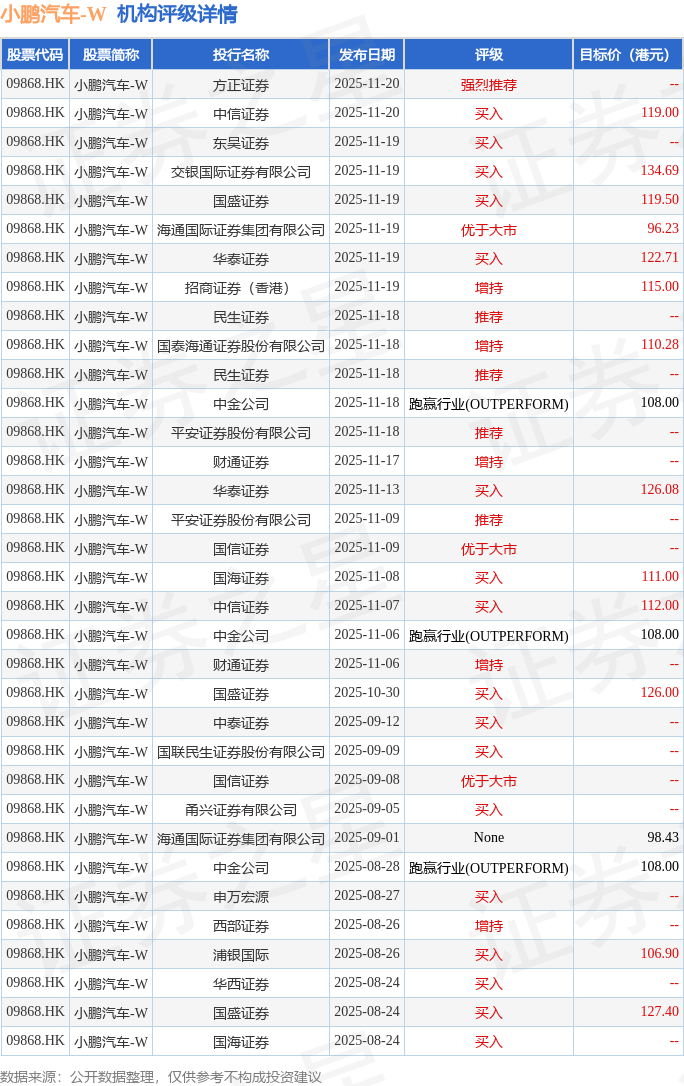Click the 股票代码 column header

[x=35, y=55]
